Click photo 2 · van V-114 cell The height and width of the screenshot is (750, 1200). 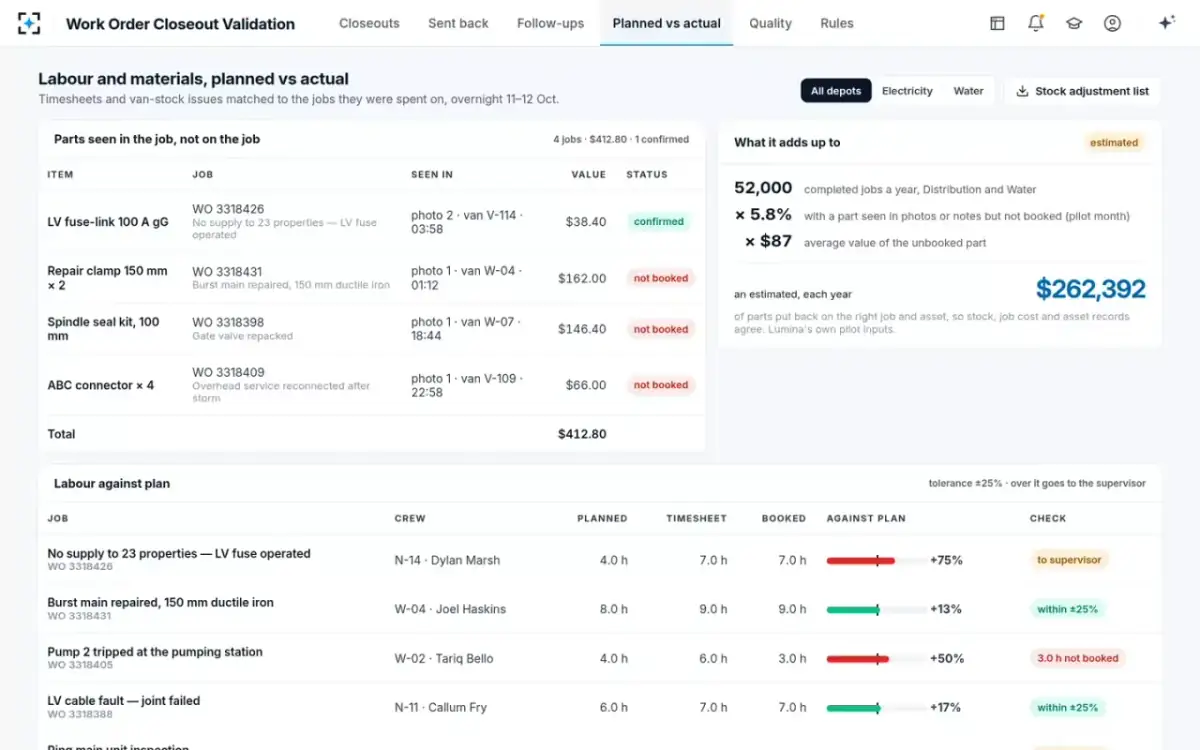(x=467, y=222)
